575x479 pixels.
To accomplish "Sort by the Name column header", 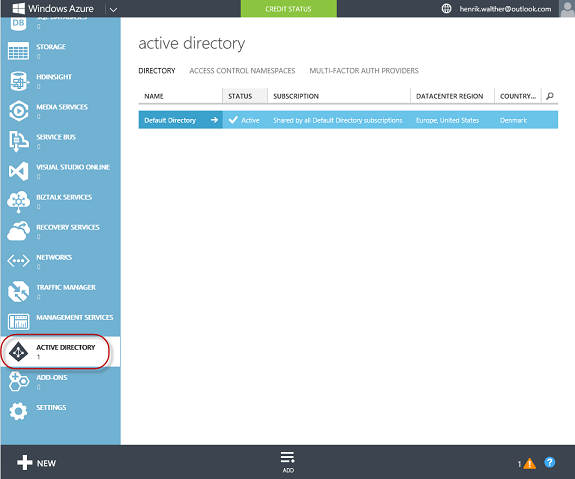I will (x=180, y=96).
